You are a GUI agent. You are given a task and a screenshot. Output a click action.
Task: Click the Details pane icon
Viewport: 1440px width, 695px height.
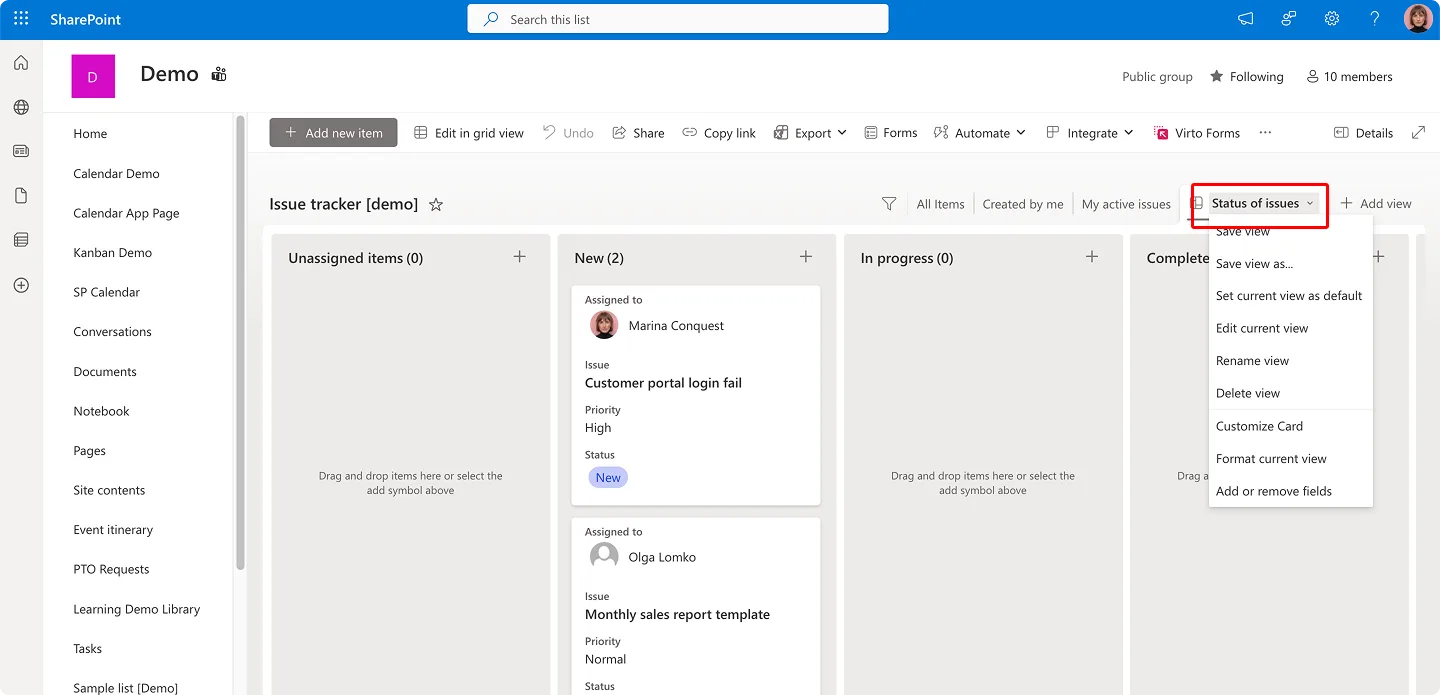coord(1363,132)
